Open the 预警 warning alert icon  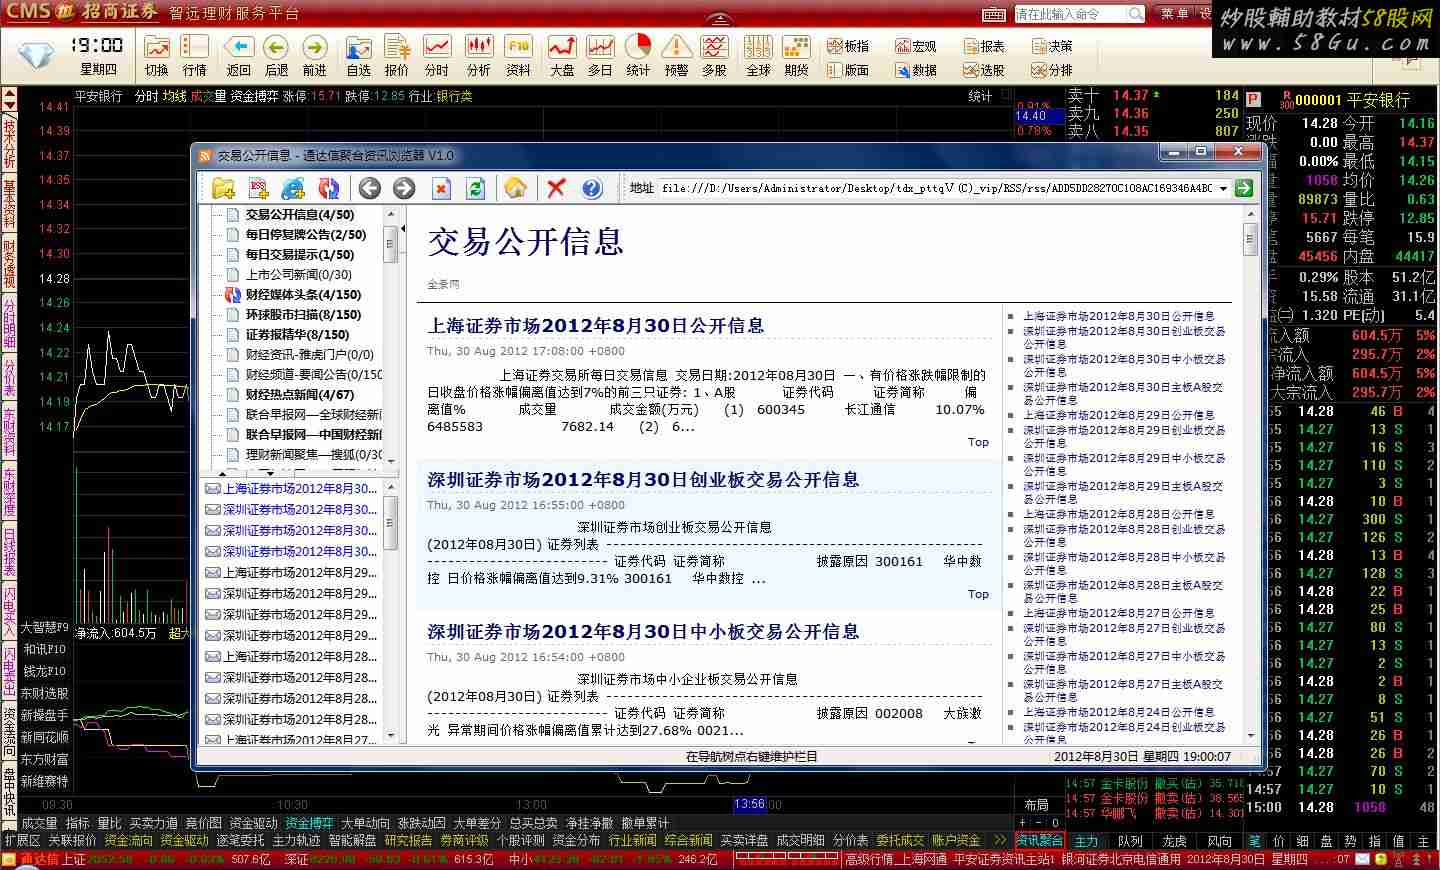(676, 56)
